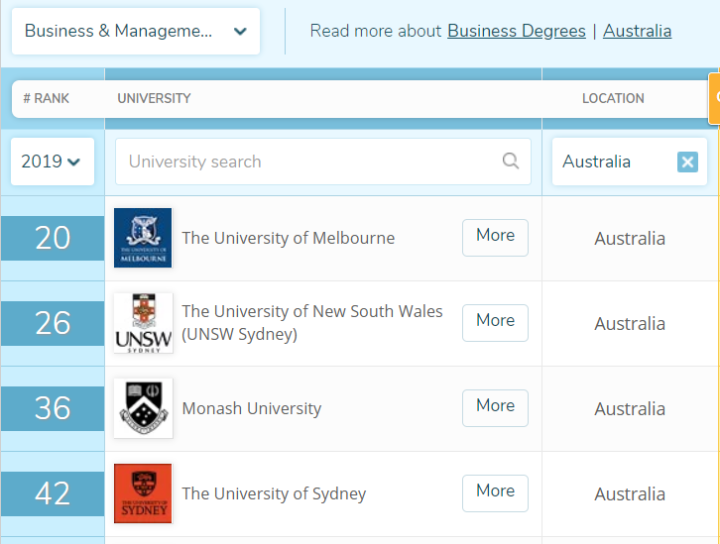Image resolution: width=720 pixels, height=544 pixels.
Task: Open The University of Sydney name link
Action: click(x=274, y=494)
